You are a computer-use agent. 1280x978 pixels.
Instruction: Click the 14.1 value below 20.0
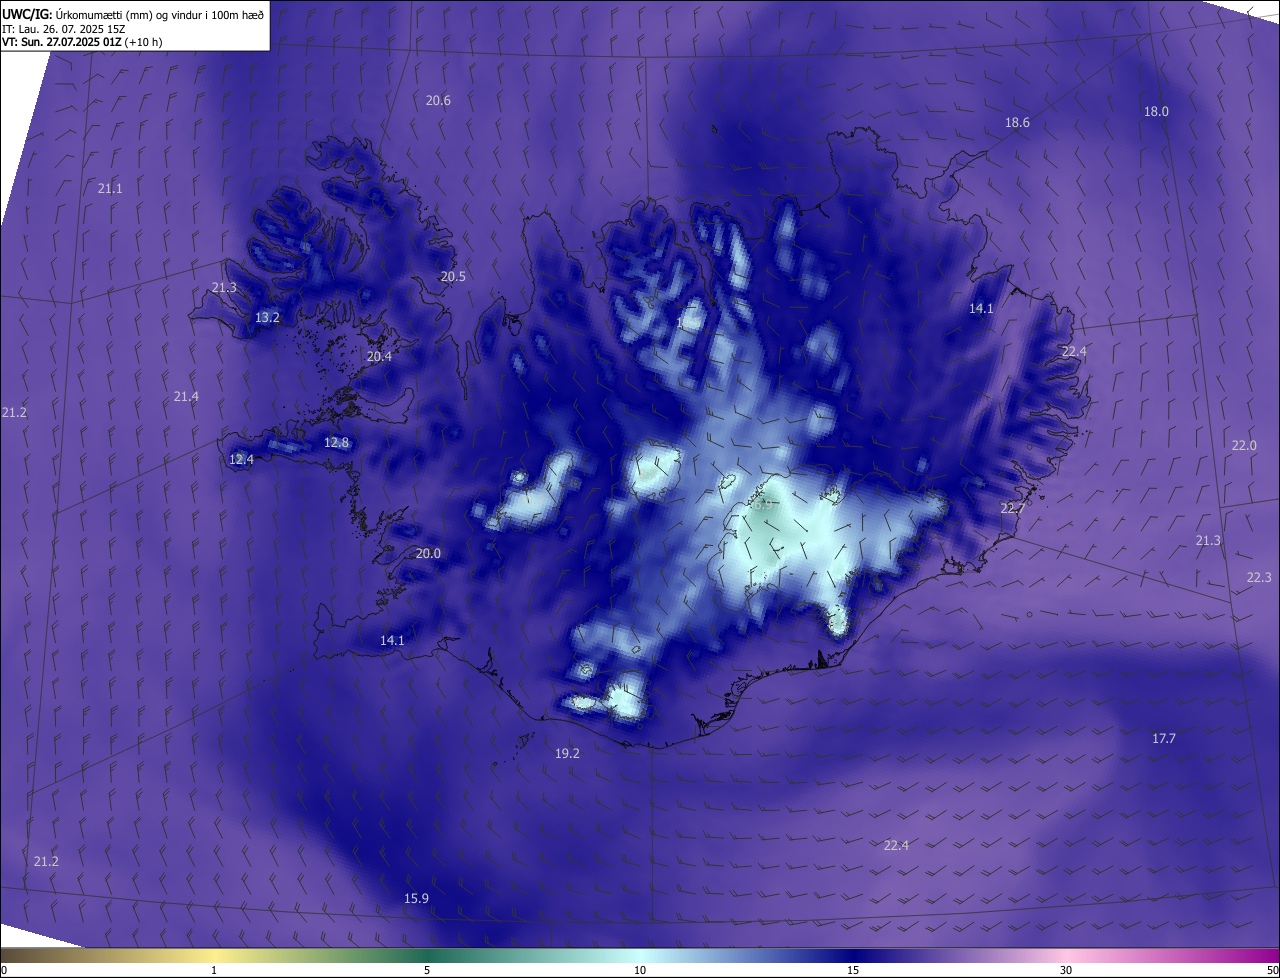(x=392, y=640)
